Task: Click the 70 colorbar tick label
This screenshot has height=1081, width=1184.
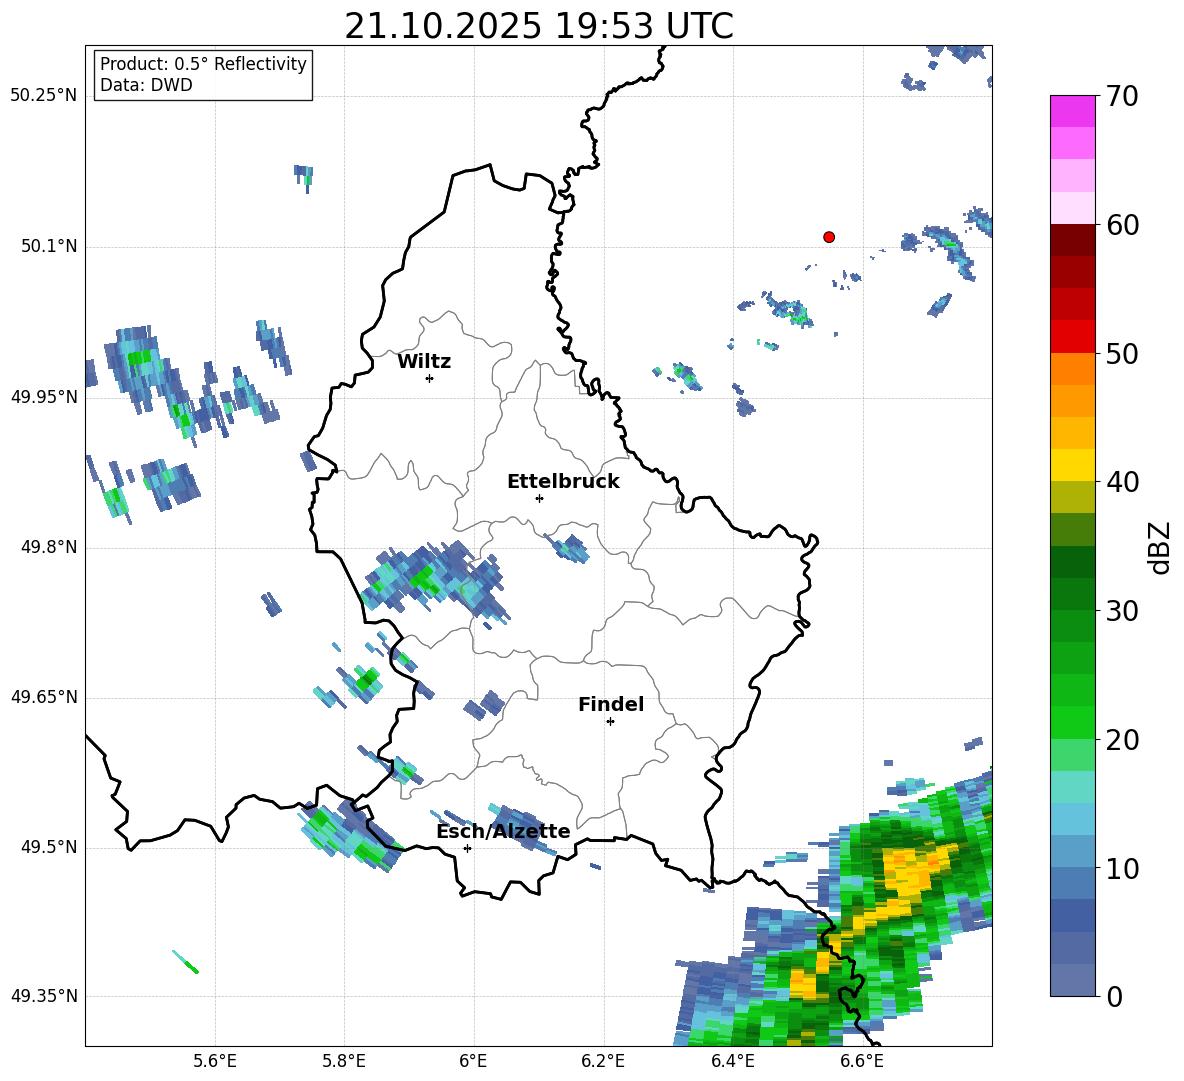Action: tap(1122, 97)
